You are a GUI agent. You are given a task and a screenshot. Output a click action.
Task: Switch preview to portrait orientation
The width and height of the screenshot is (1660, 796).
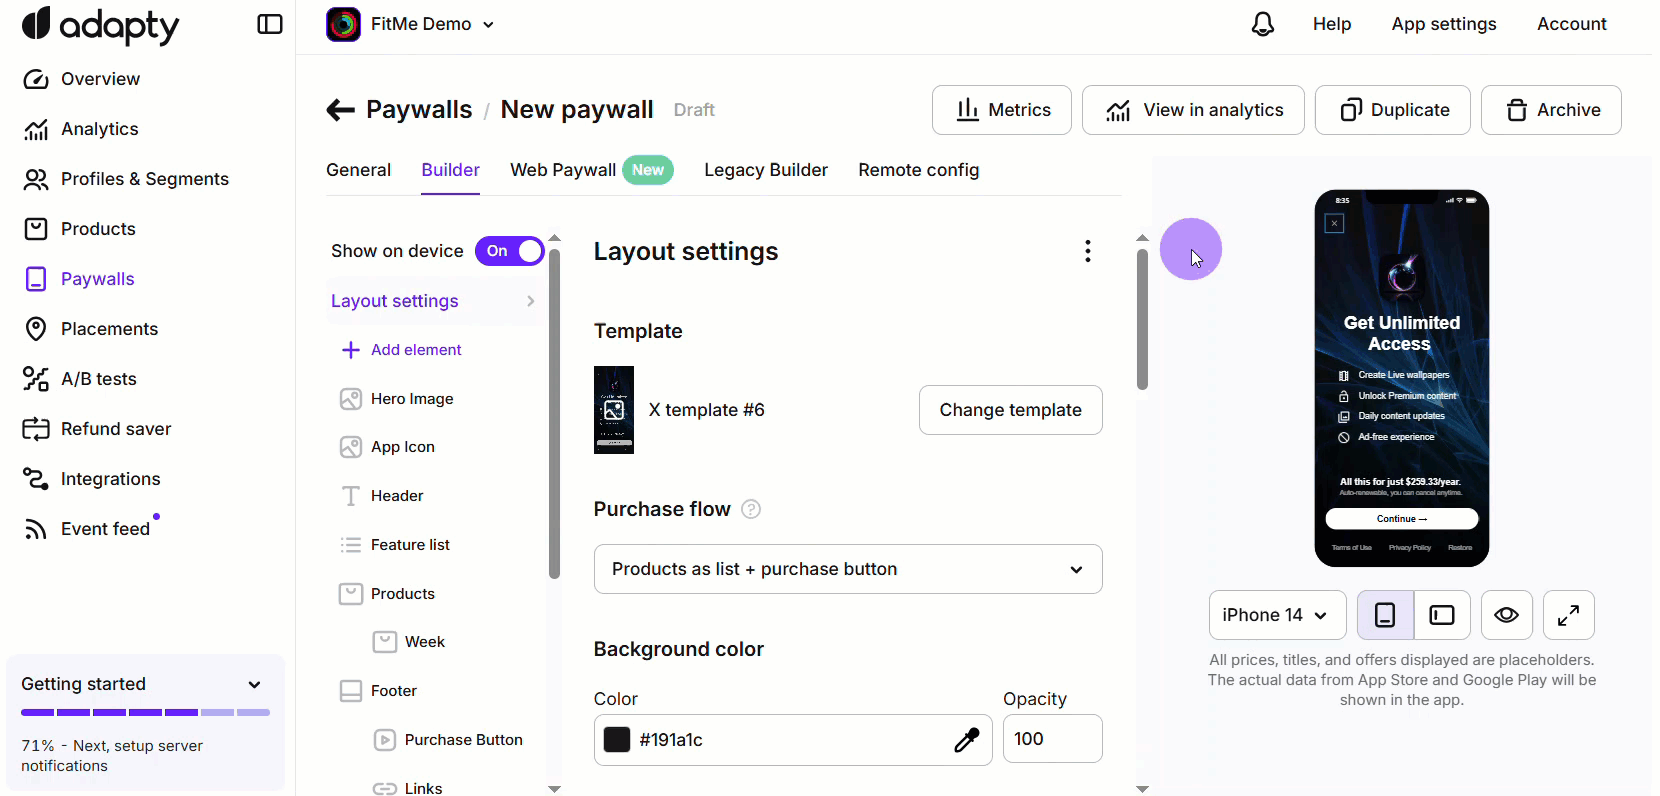[x=1385, y=615]
